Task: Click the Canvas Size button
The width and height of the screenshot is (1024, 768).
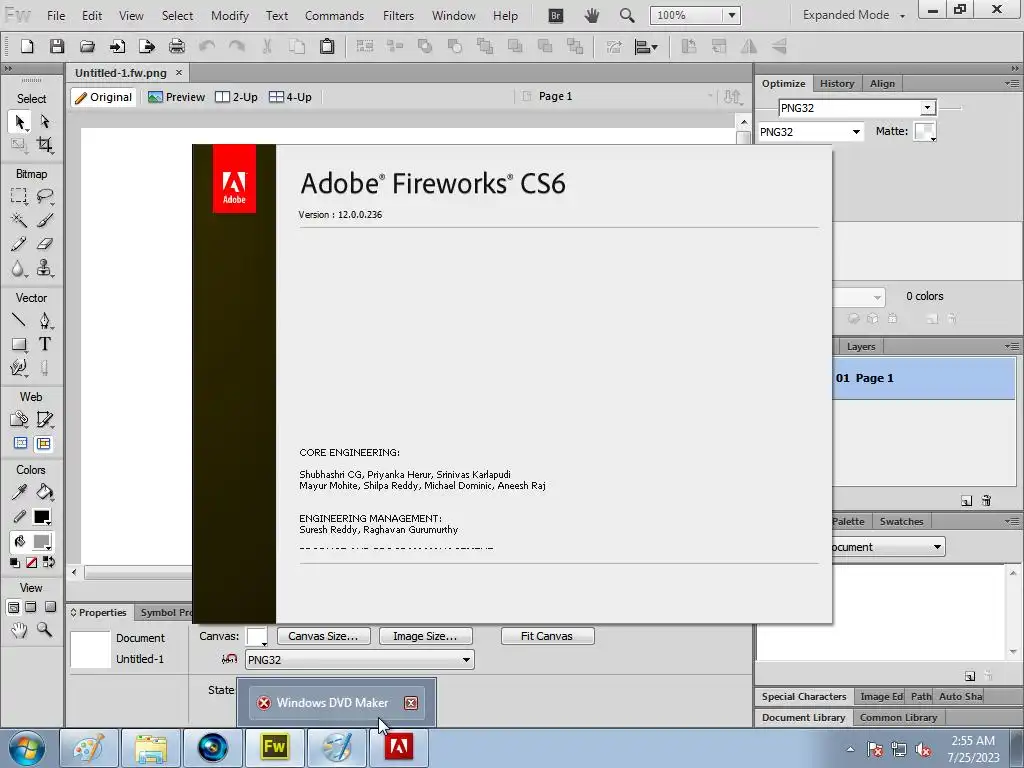Action: point(323,636)
